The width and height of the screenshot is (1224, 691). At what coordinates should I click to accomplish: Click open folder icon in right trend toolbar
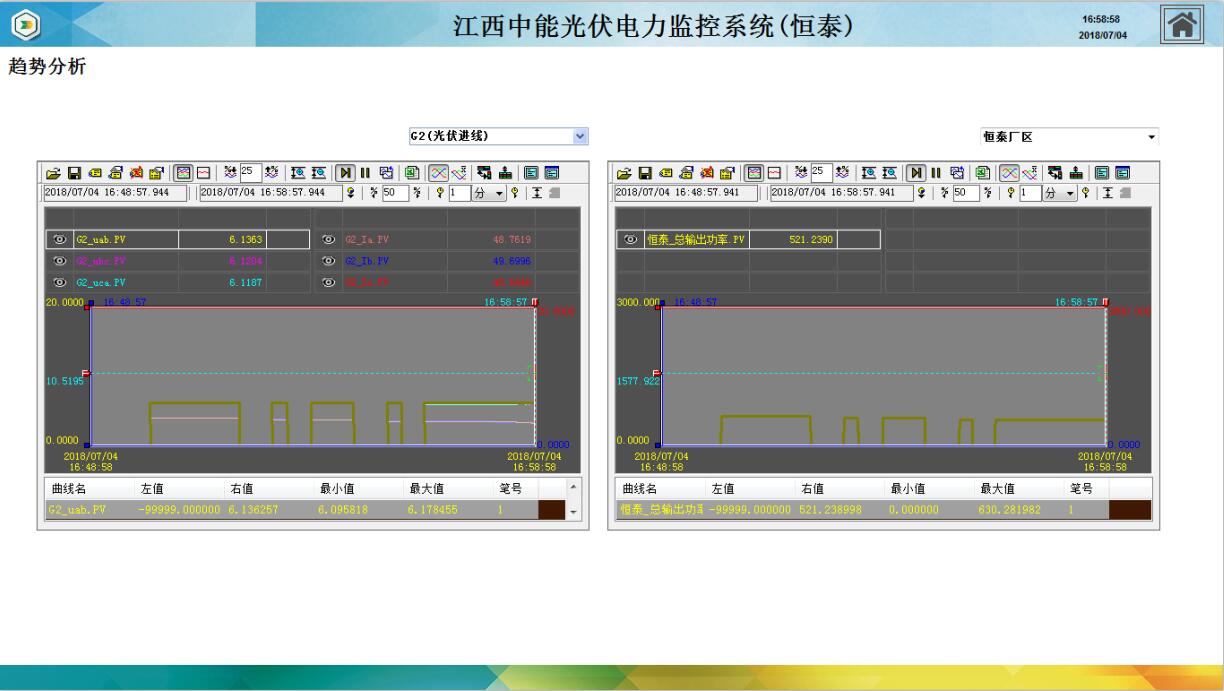[624, 172]
